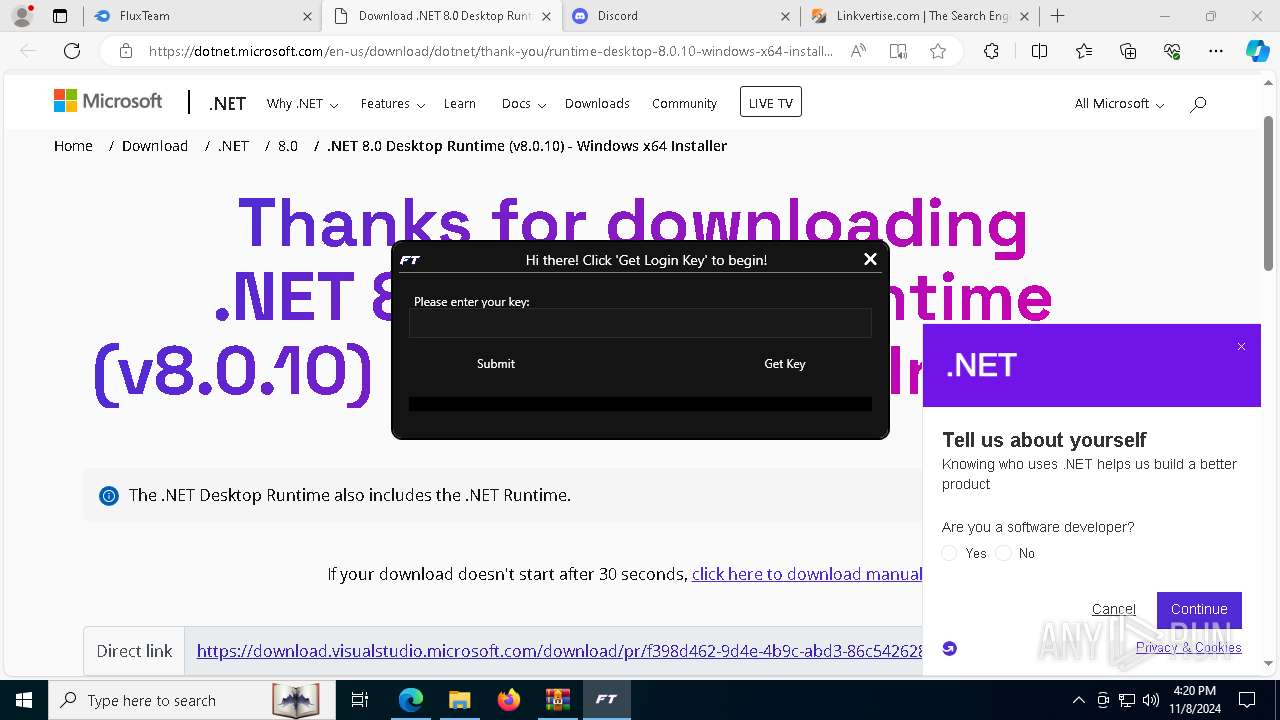Image resolution: width=1280 pixels, height=720 pixels.
Task: View site information lock icon
Action: point(126,51)
